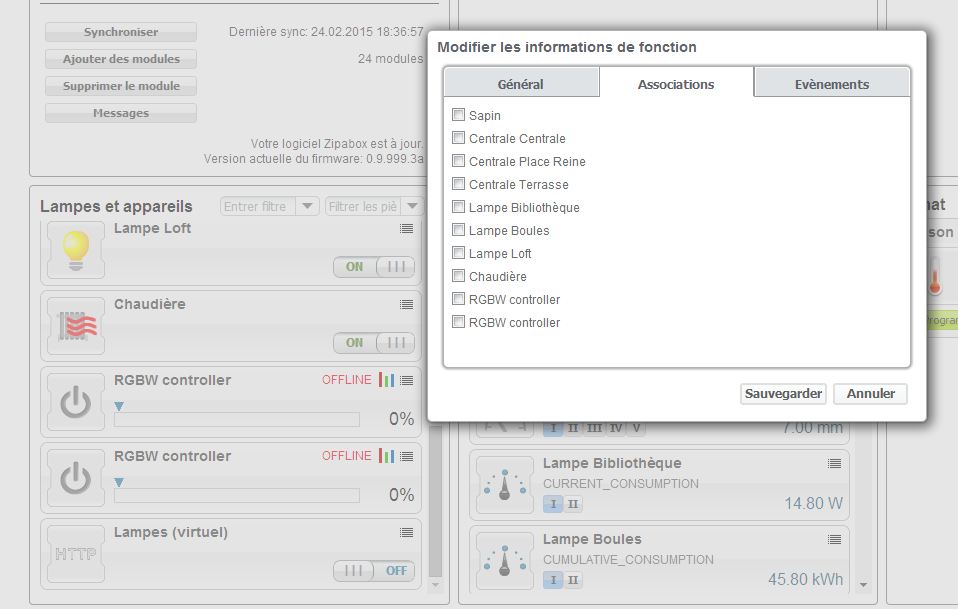Click the first RGBW controller power icon

click(76, 403)
